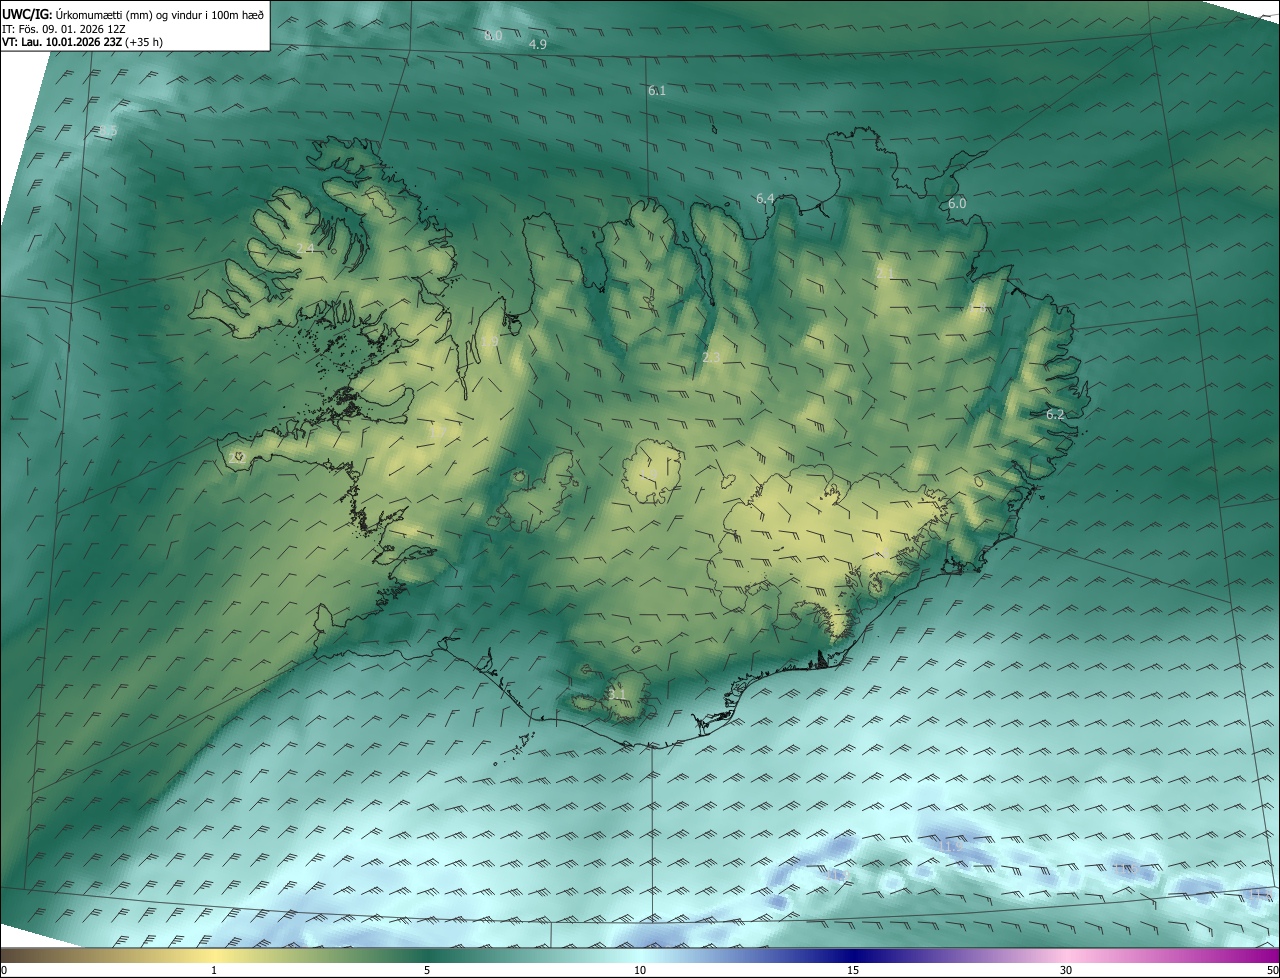Click the 1 tick on the colorbar
Image resolution: width=1280 pixels, height=978 pixels.
214,970
